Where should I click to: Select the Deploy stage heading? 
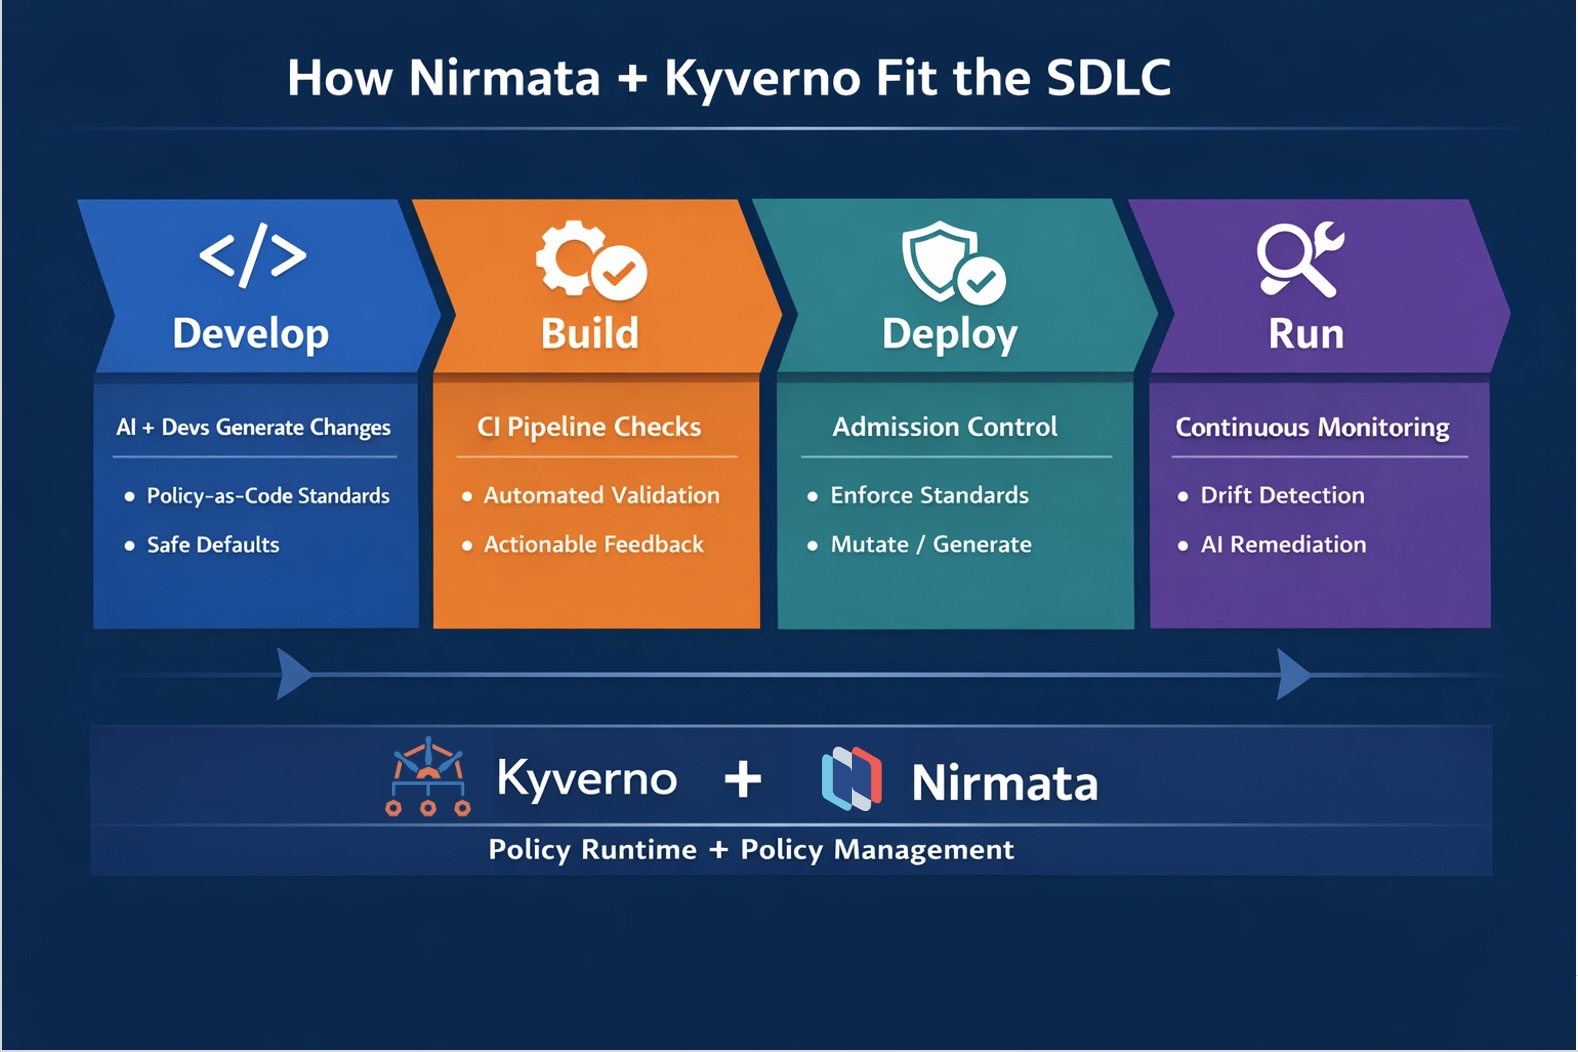coord(949,334)
